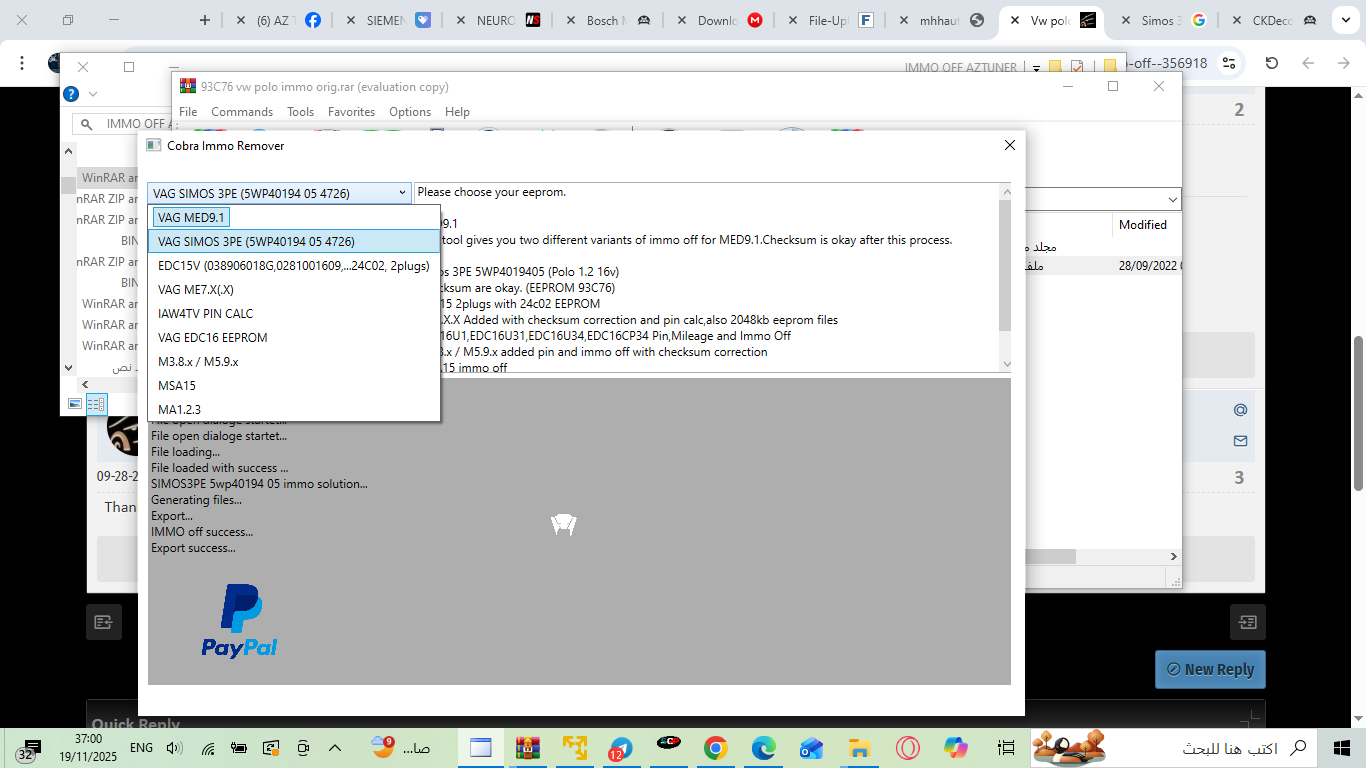Open the WinRAR Tools menu

[300, 112]
